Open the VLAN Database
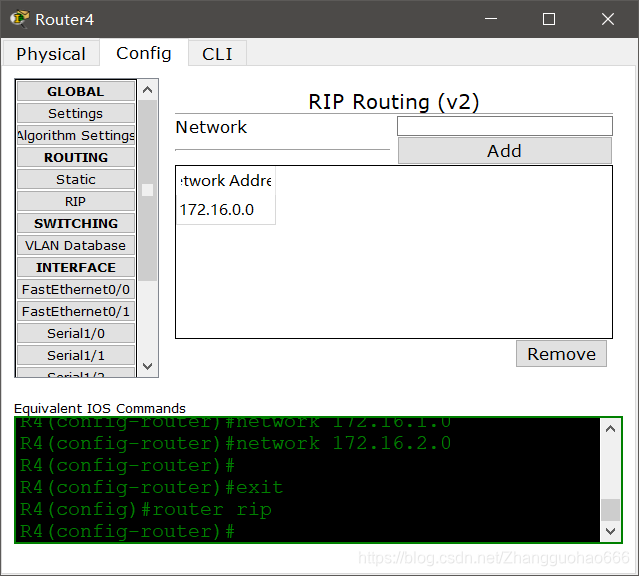Viewport: 639px width, 576px height. point(76,245)
